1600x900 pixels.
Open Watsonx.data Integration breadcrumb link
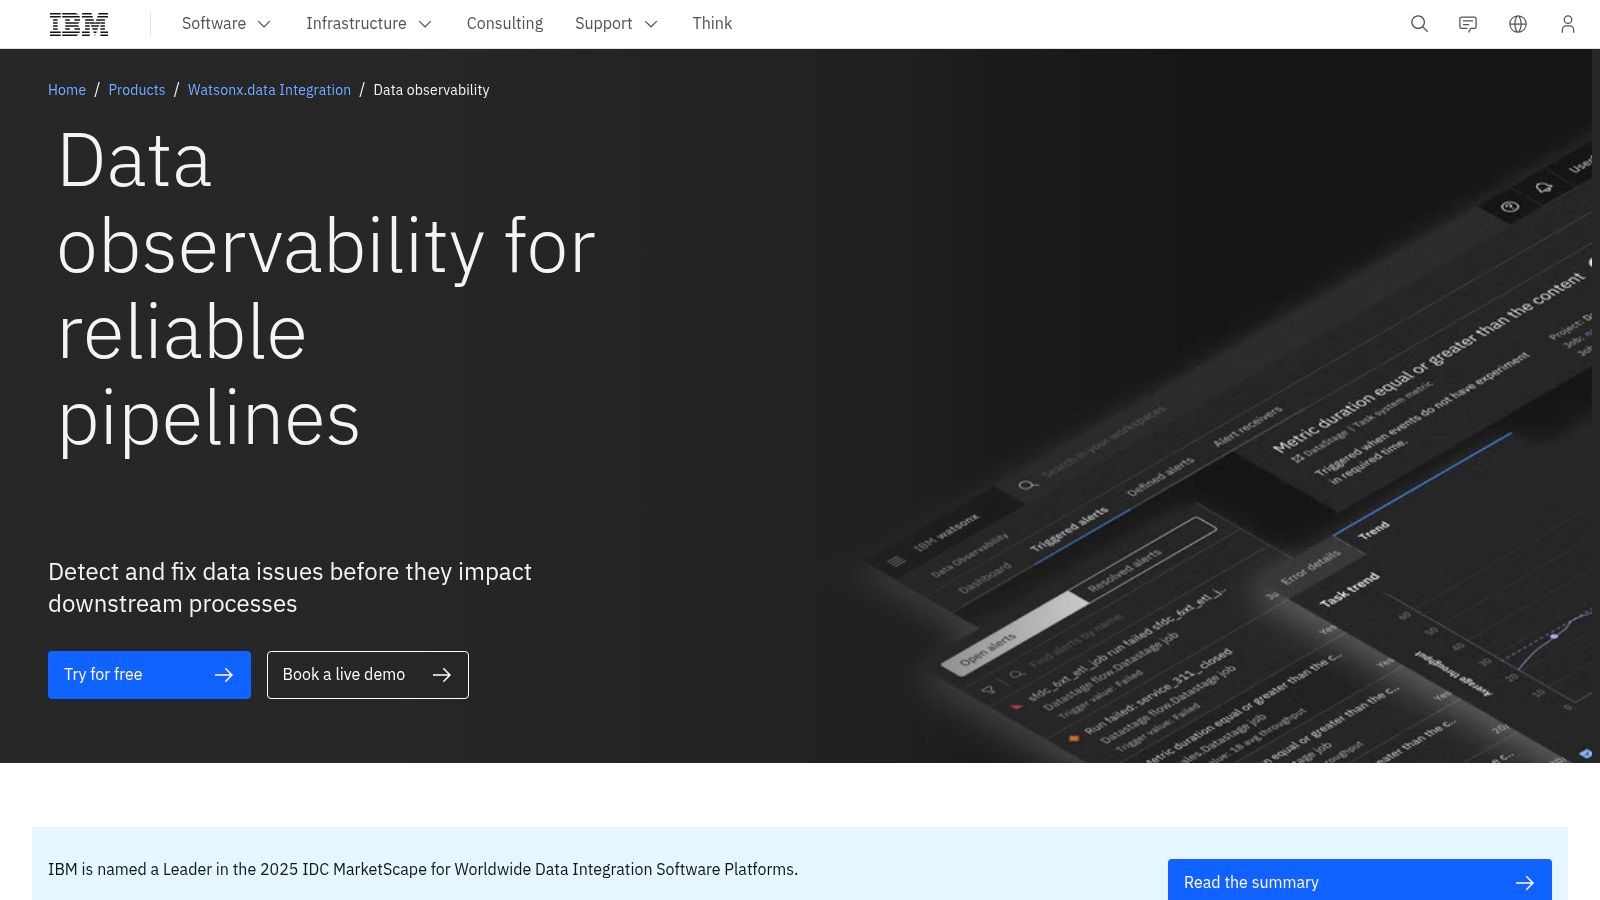click(x=269, y=90)
